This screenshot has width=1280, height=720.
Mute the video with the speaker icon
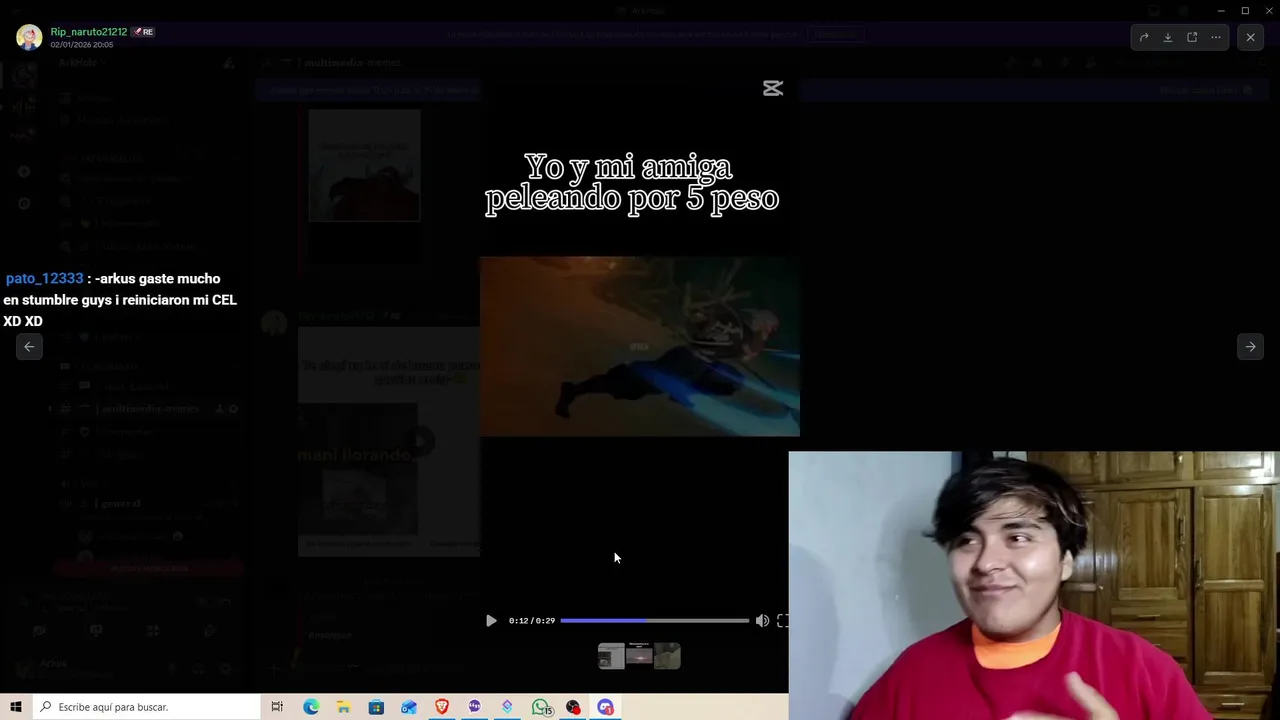coord(762,620)
